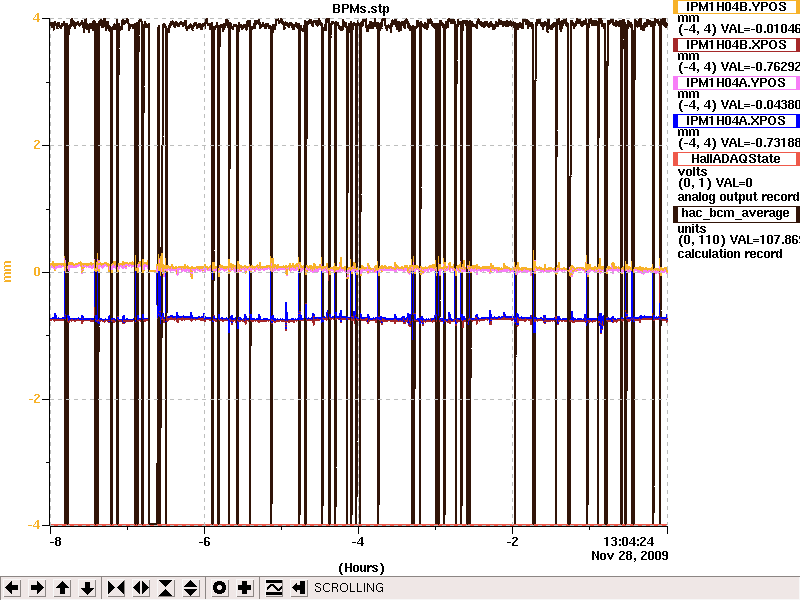Screen dimensions: 800x600
Task: Click the toolbar icon showing a wavy curve
Action: pyautogui.click(x=274, y=588)
